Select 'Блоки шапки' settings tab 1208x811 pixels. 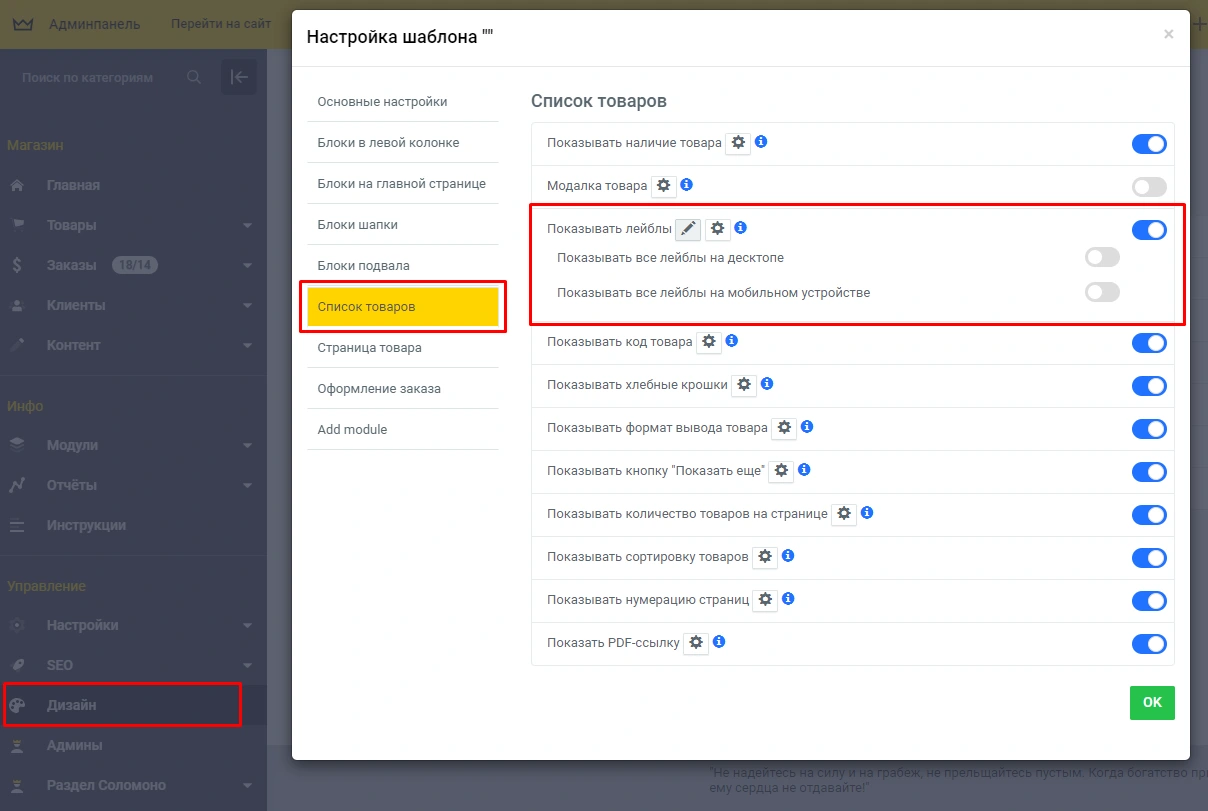[357, 225]
